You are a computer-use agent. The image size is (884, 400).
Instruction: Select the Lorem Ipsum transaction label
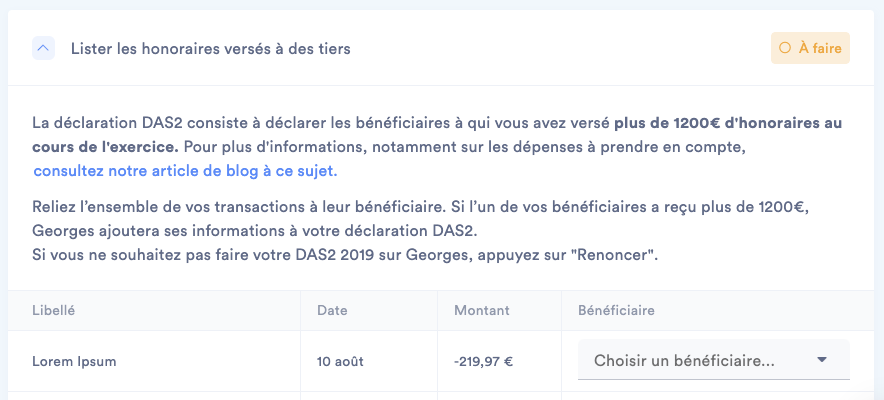tap(70, 361)
